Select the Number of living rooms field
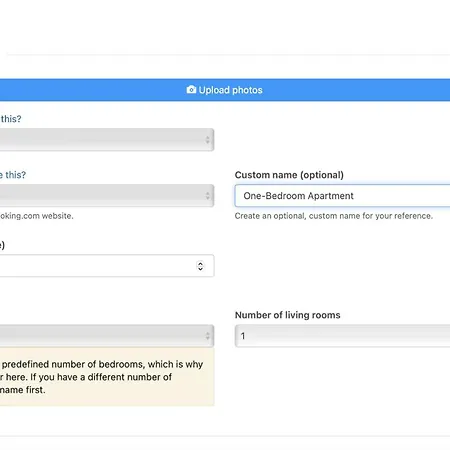This screenshot has height=450, width=450. (x=342, y=336)
